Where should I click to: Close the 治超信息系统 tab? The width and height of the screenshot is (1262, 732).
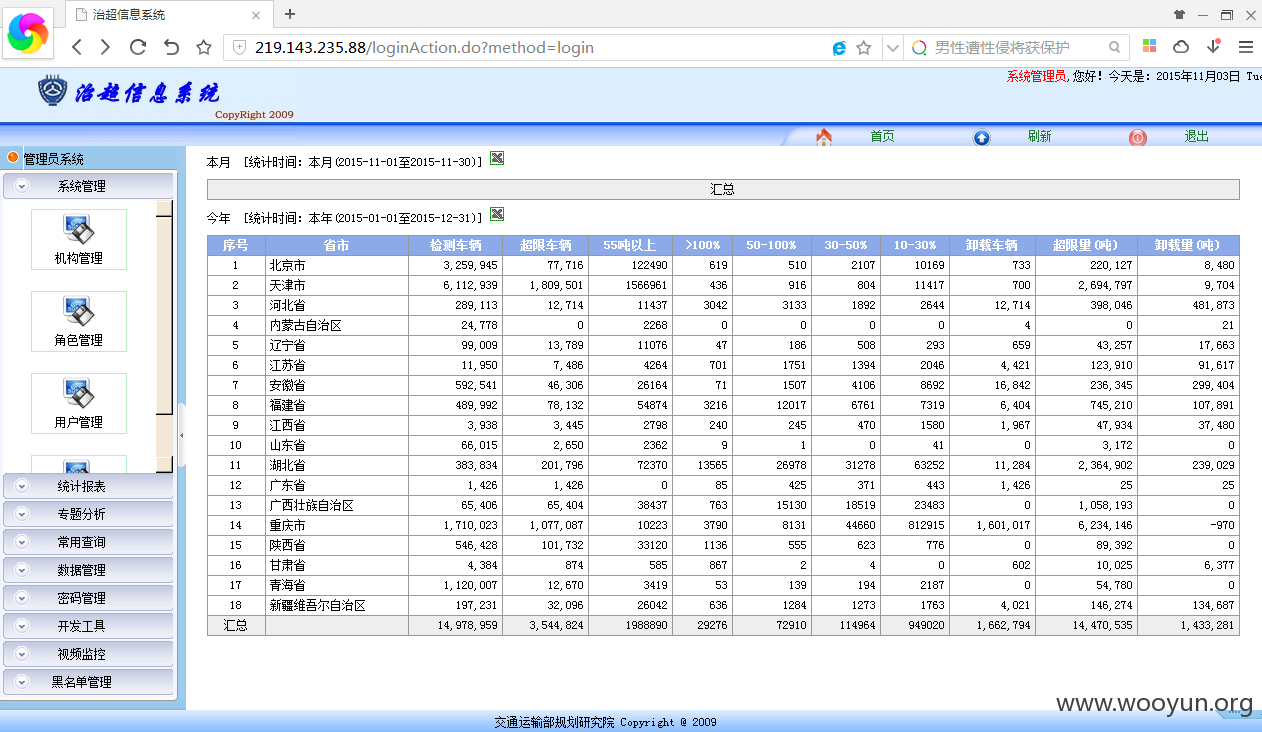pyautogui.click(x=257, y=15)
